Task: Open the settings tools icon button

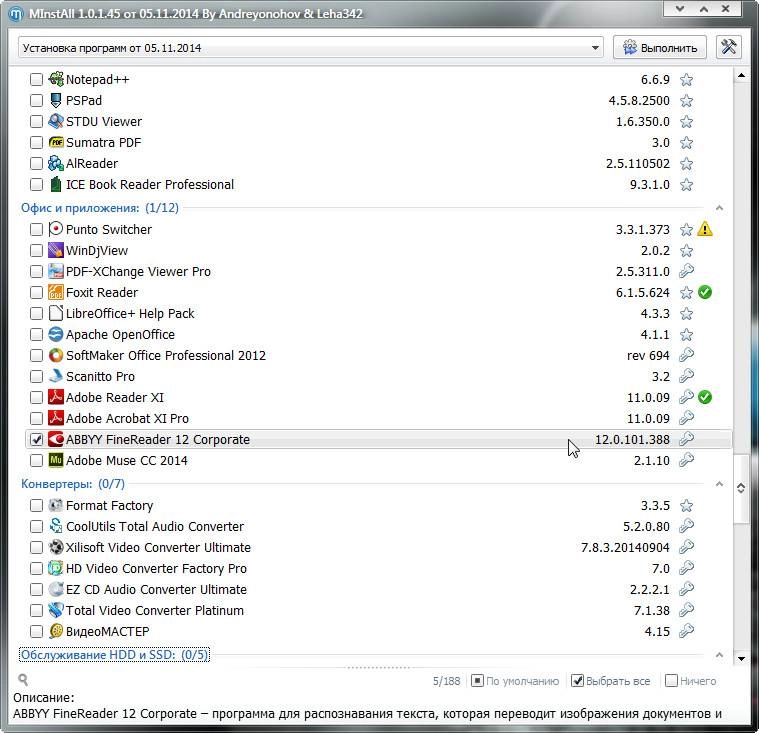Action: [x=729, y=47]
